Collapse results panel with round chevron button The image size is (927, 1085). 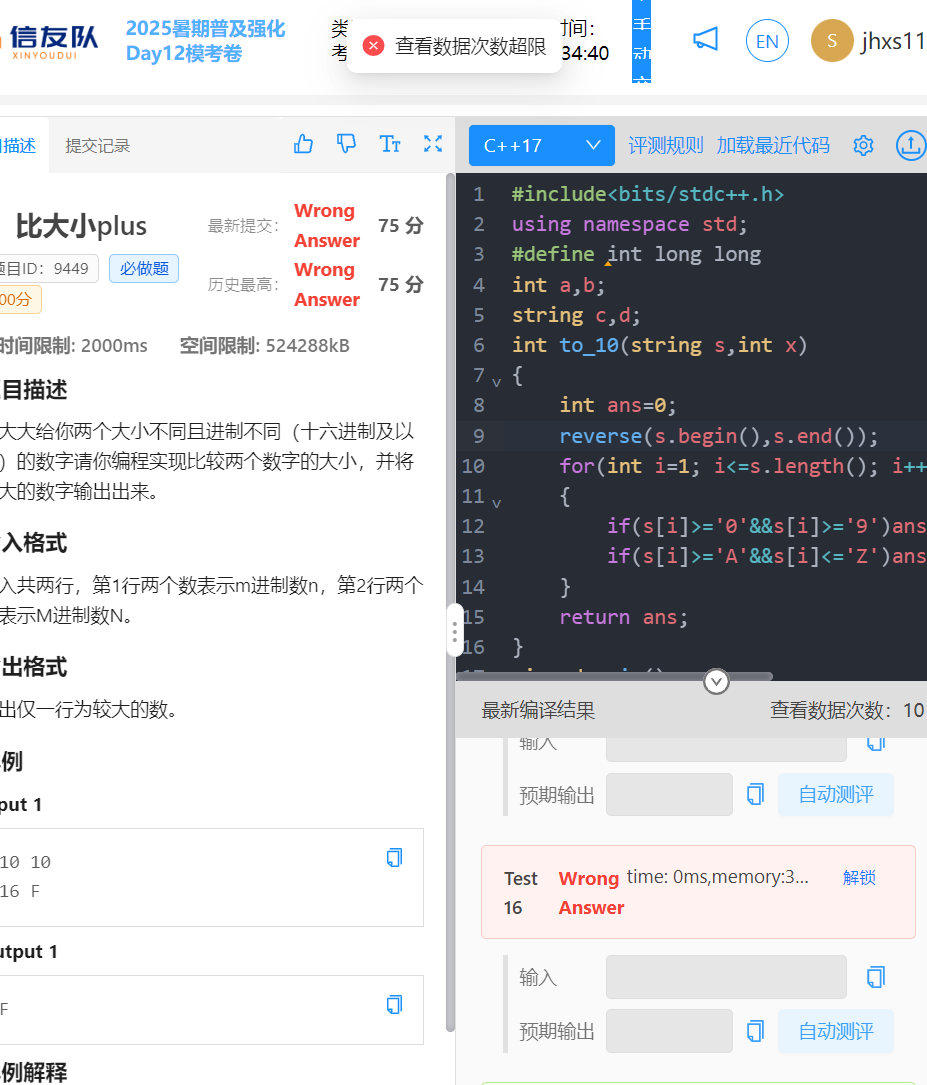[717, 682]
